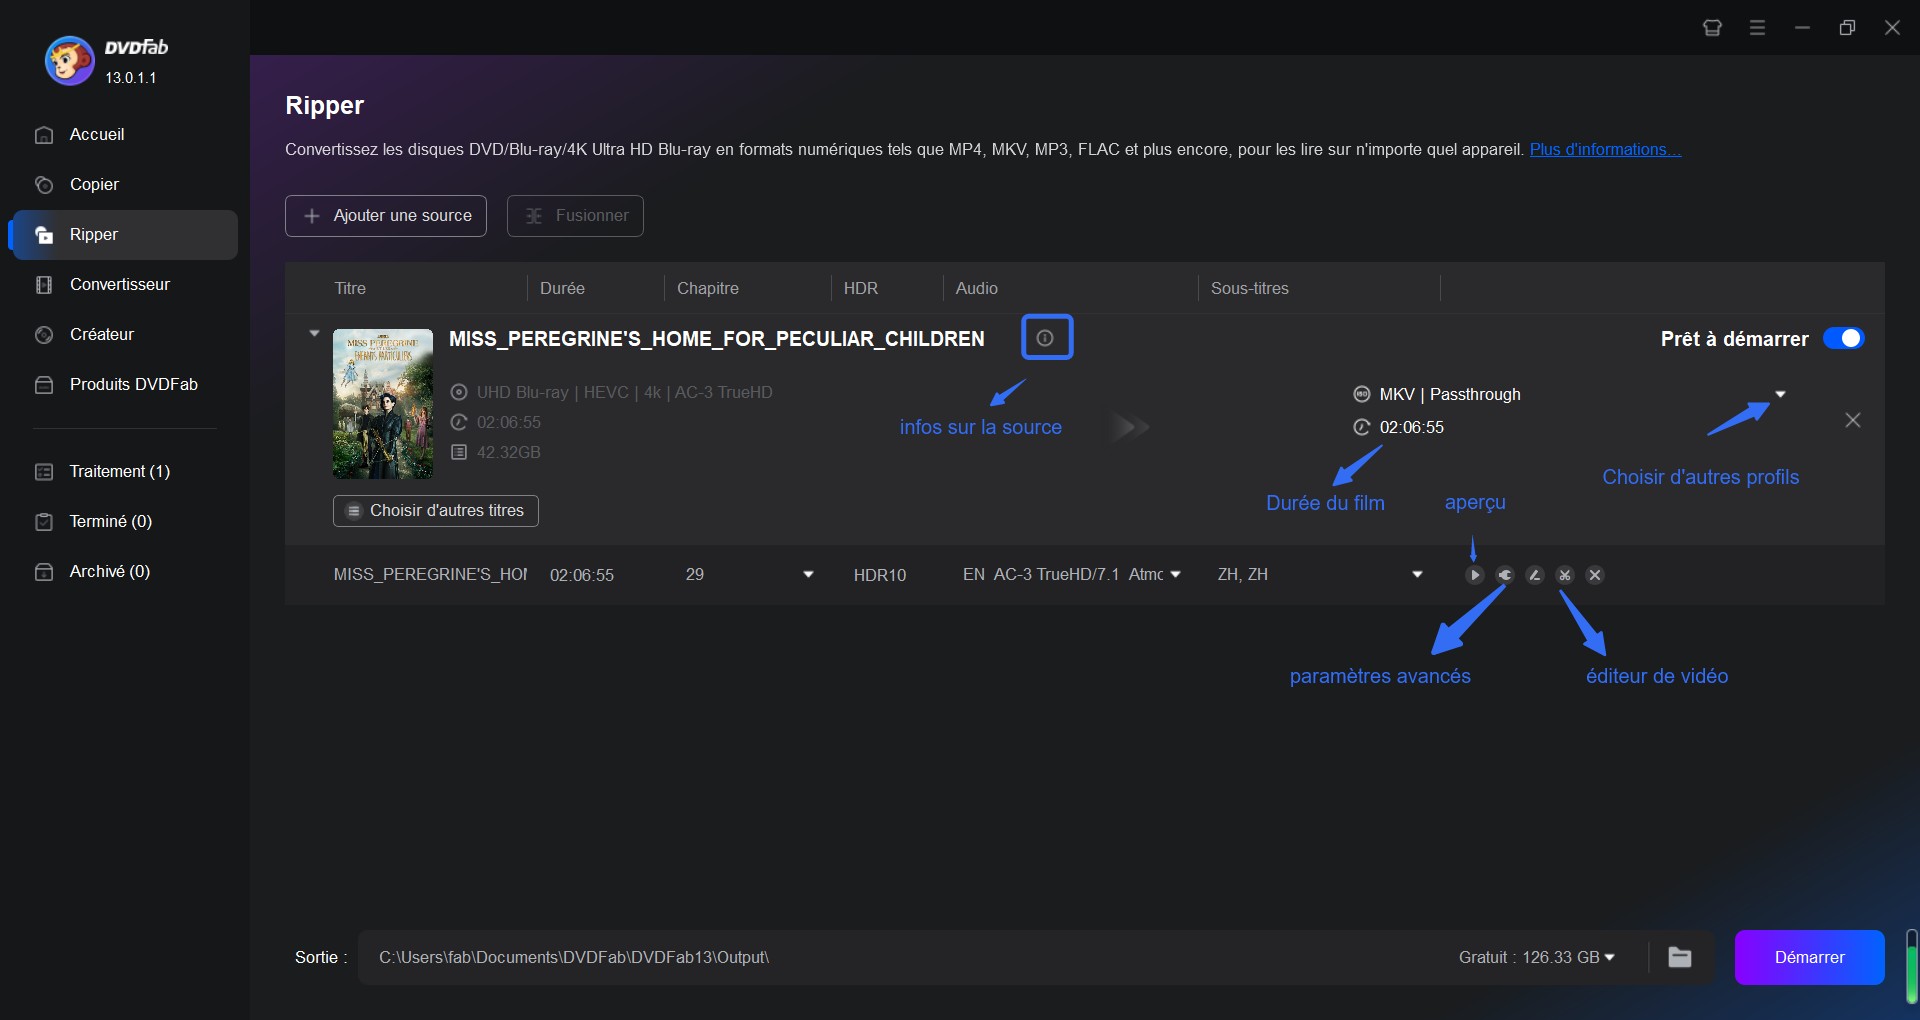The image size is (1920, 1020).
Task: Click the movie poster thumbnail
Action: 383,404
